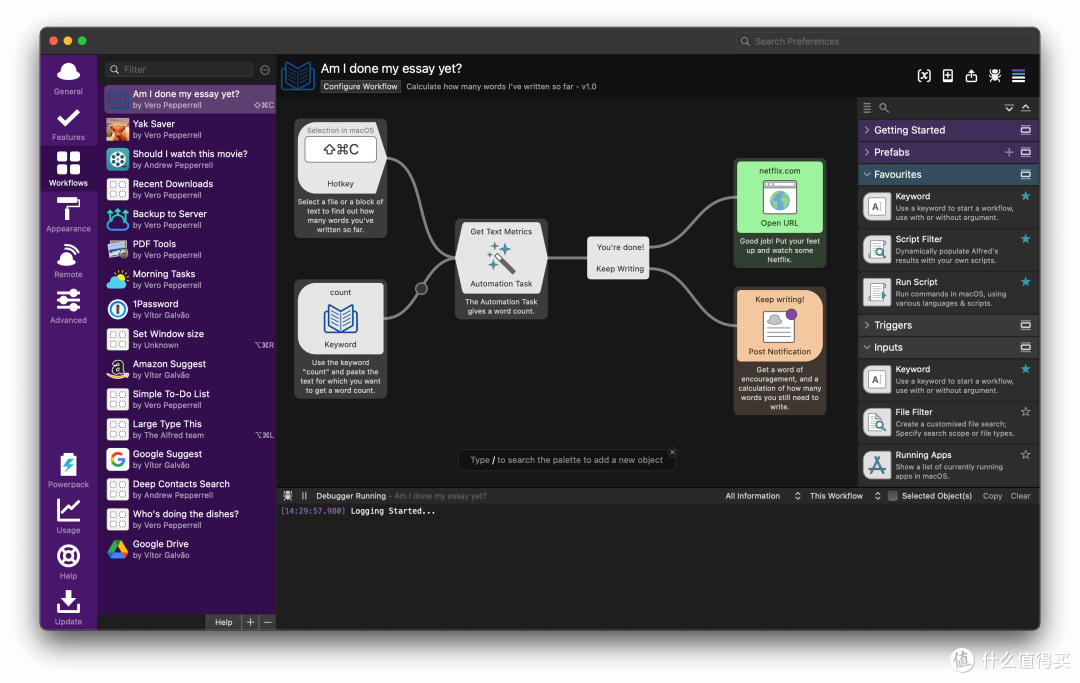Clear the debugger log
The width and height of the screenshot is (1080, 683).
[1020, 496]
